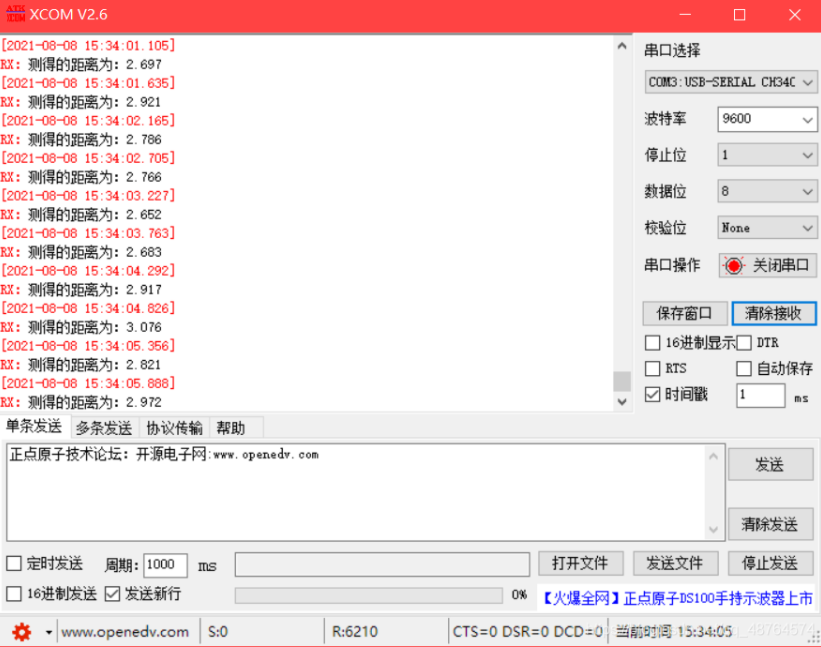821x647 pixels.
Task: Switch to the 多条发送 tab
Action: click(x=104, y=428)
